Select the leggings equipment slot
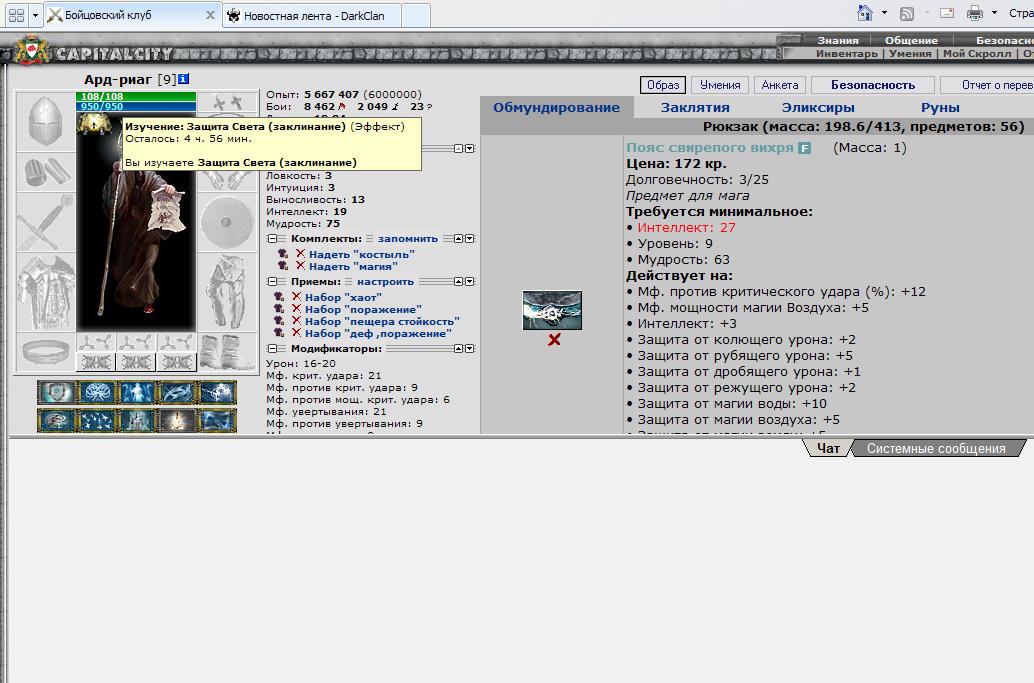1034x683 pixels. pos(227,292)
